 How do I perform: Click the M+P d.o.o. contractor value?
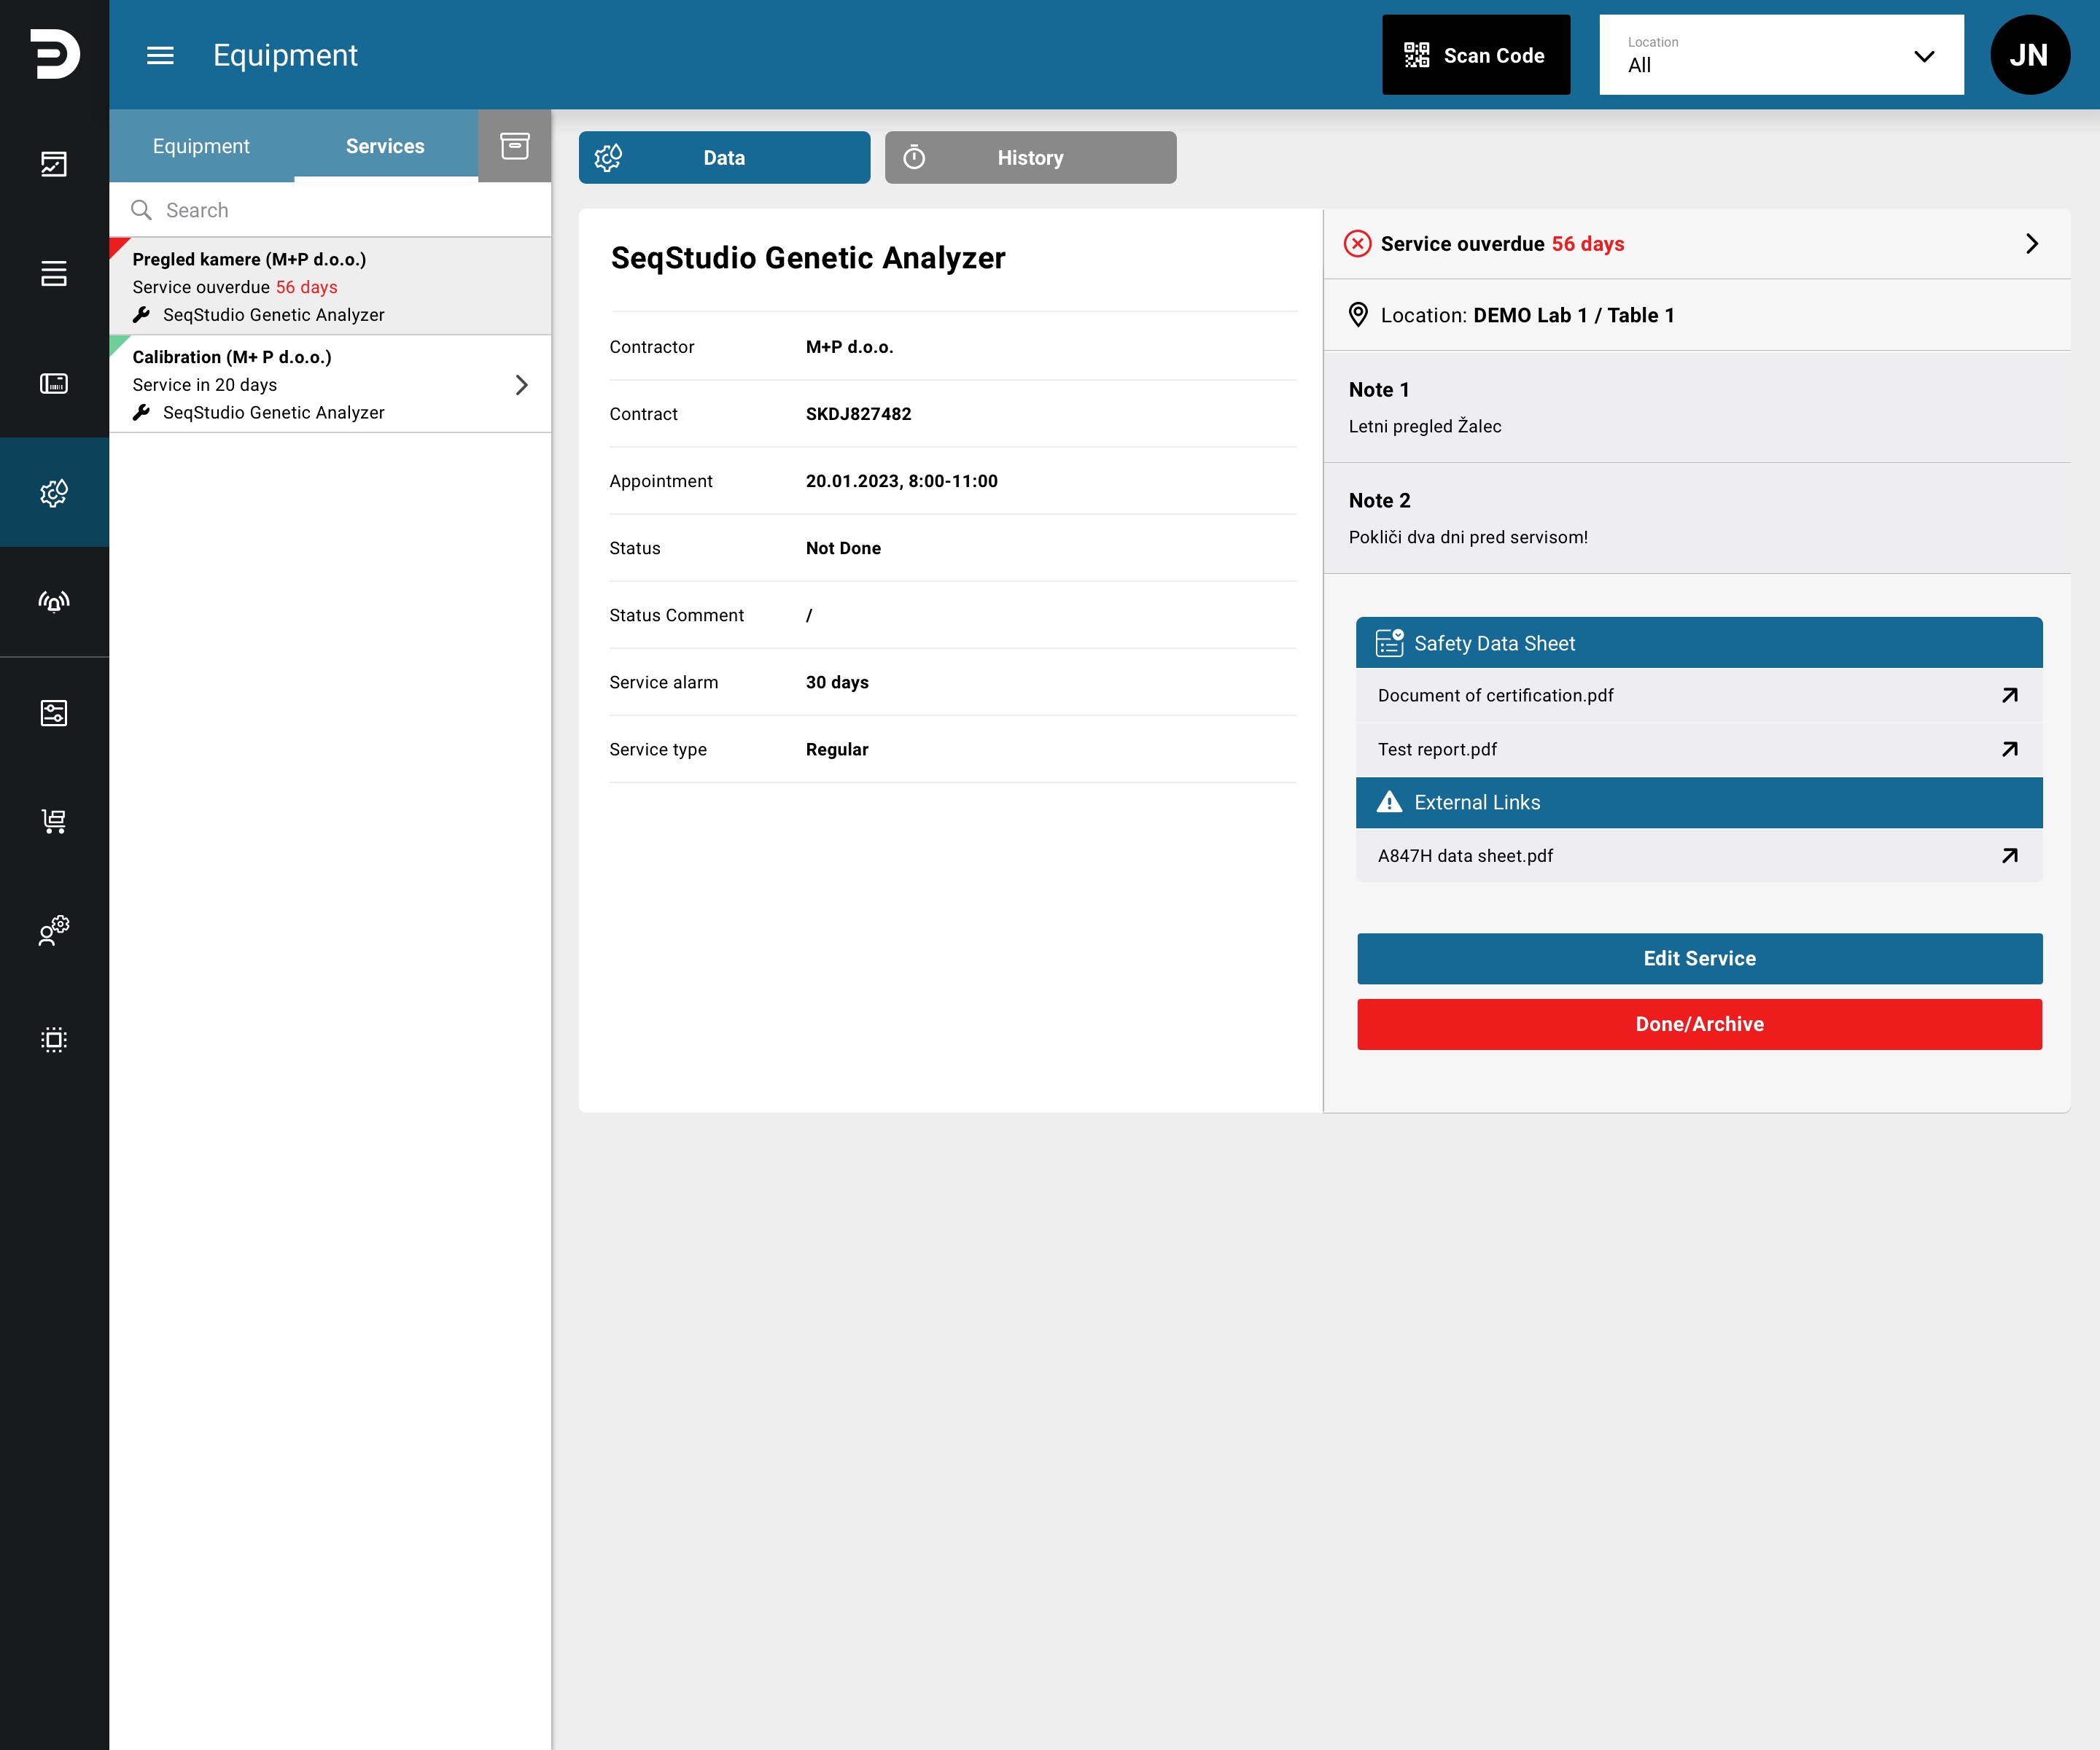click(849, 347)
